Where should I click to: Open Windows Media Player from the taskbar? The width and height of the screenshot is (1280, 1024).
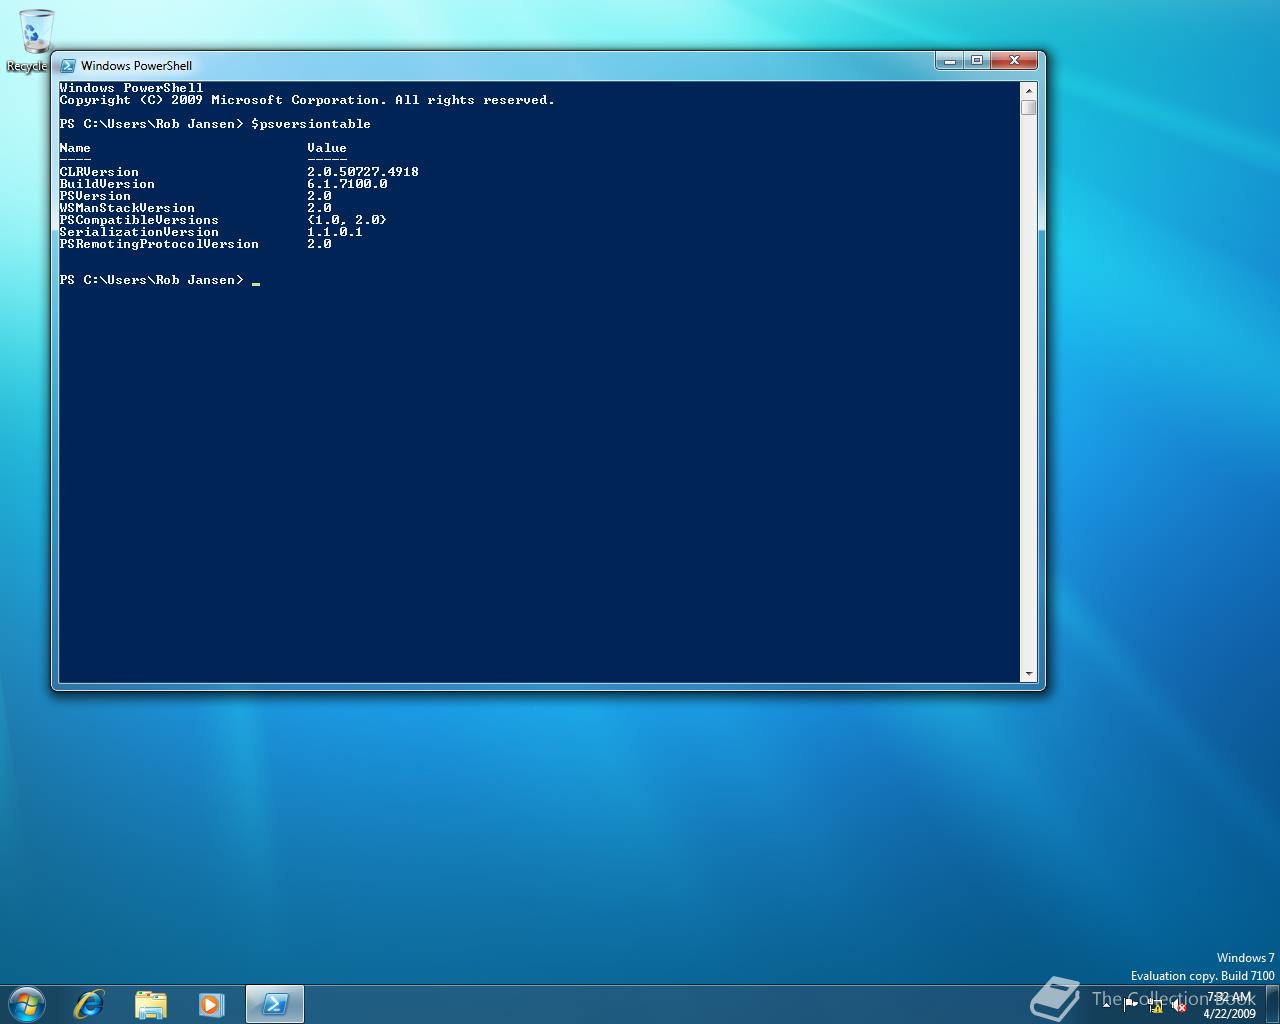[x=211, y=1004]
